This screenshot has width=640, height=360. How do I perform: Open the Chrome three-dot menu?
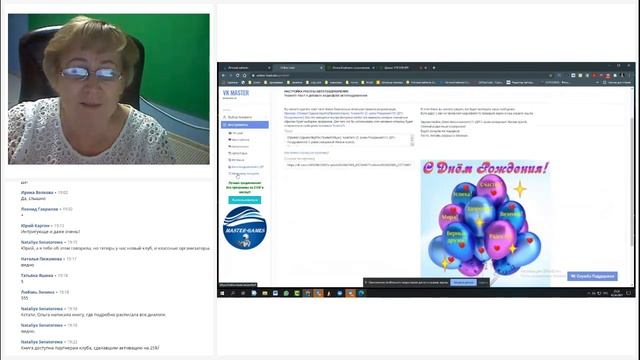629,76
